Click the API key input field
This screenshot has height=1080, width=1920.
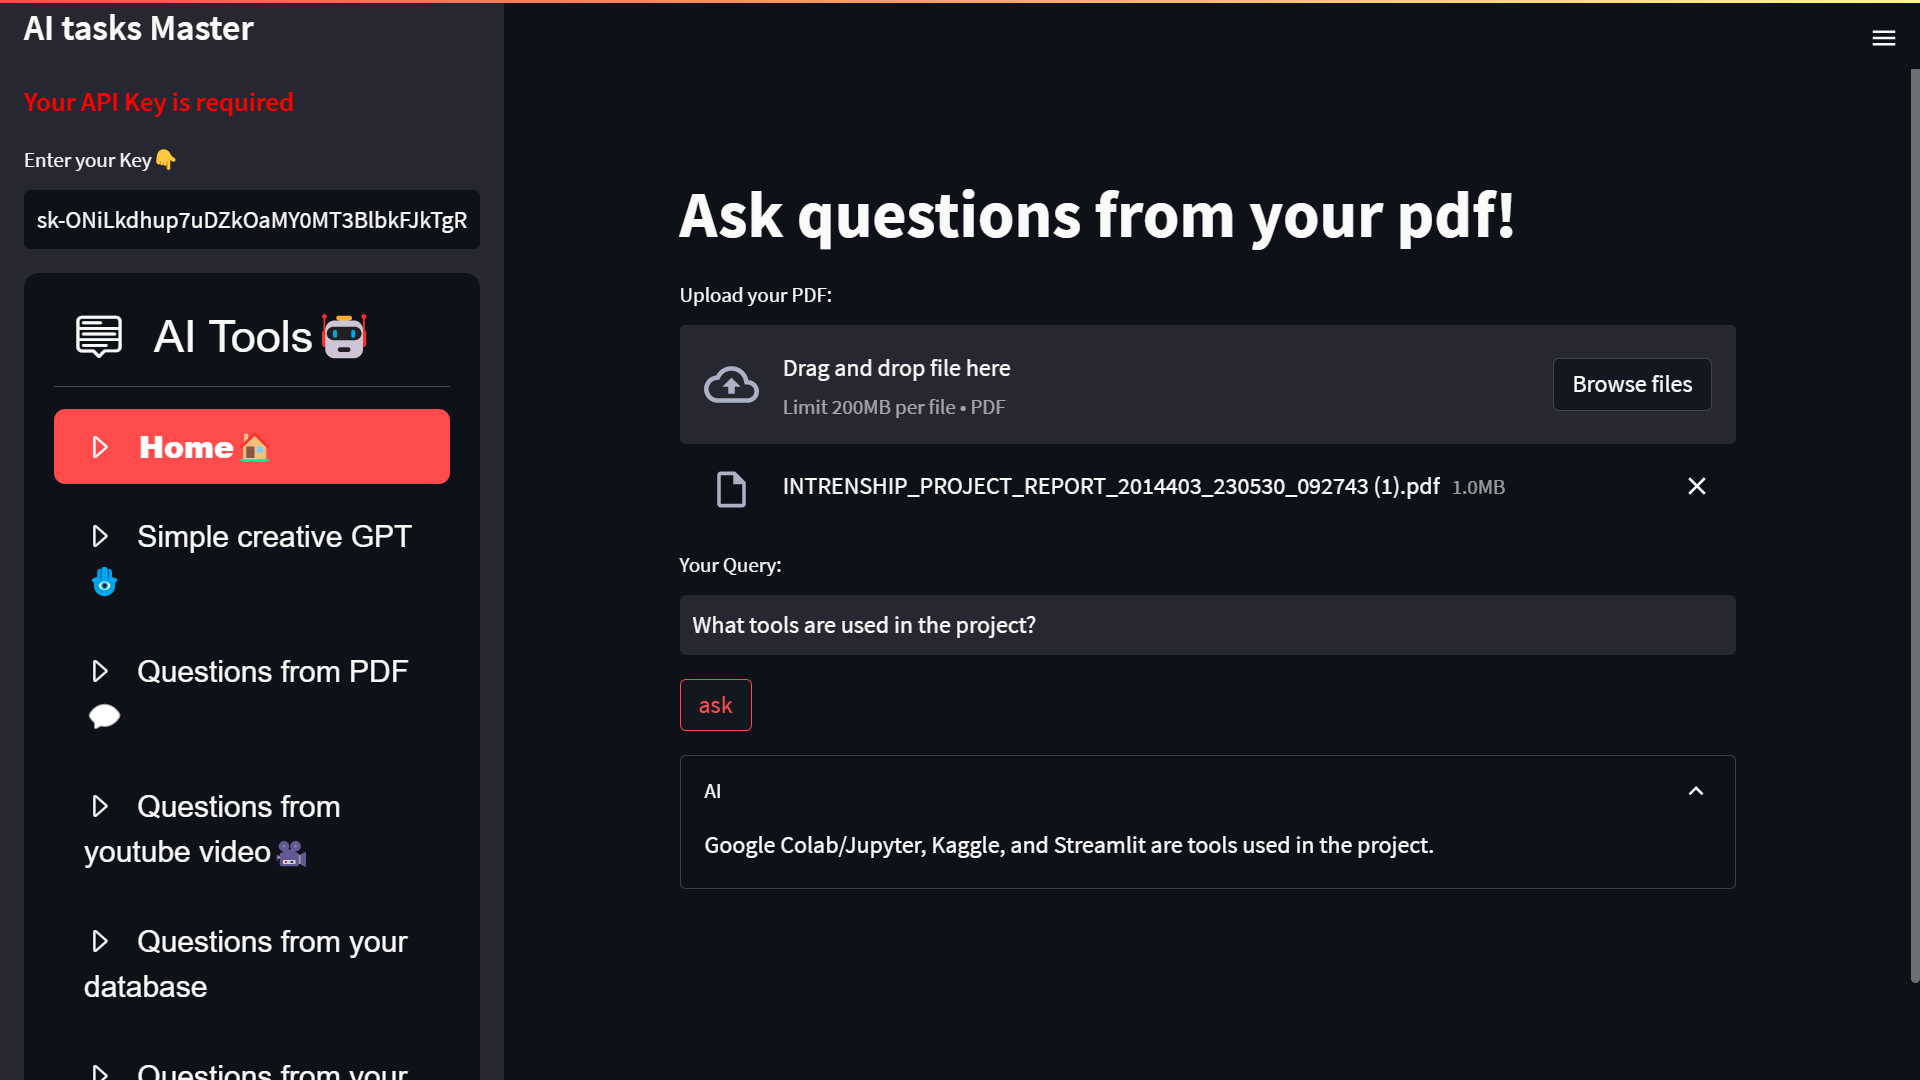pos(251,220)
